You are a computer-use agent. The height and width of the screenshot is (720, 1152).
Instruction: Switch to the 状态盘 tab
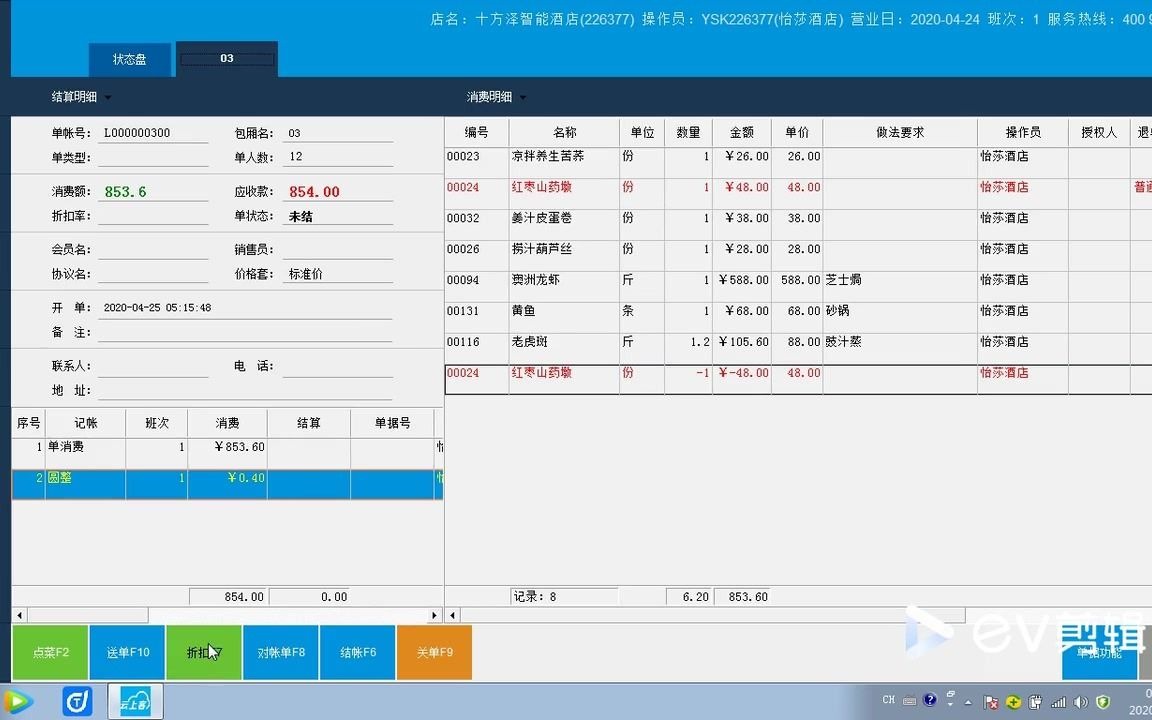129,58
